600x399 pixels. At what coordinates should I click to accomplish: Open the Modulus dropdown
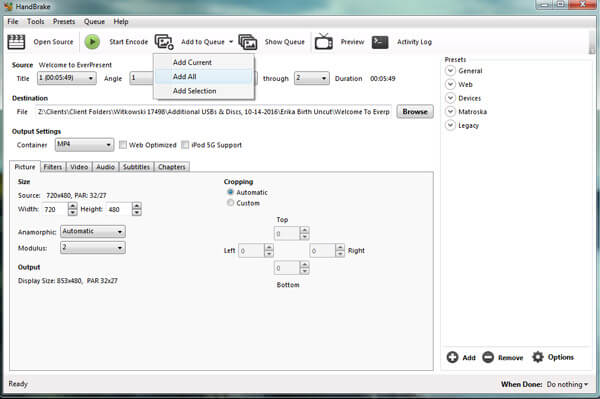click(x=93, y=248)
